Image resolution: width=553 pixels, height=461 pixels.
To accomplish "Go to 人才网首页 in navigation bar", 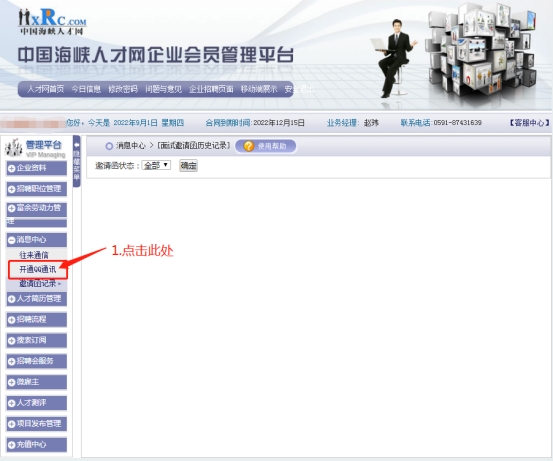I will click(45, 89).
